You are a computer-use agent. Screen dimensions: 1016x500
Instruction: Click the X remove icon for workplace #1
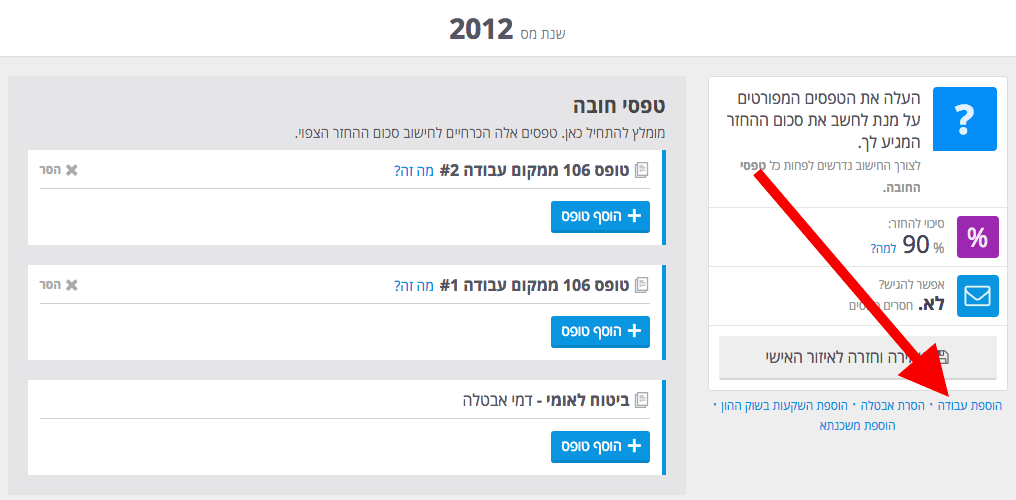click(x=71, y=285)
